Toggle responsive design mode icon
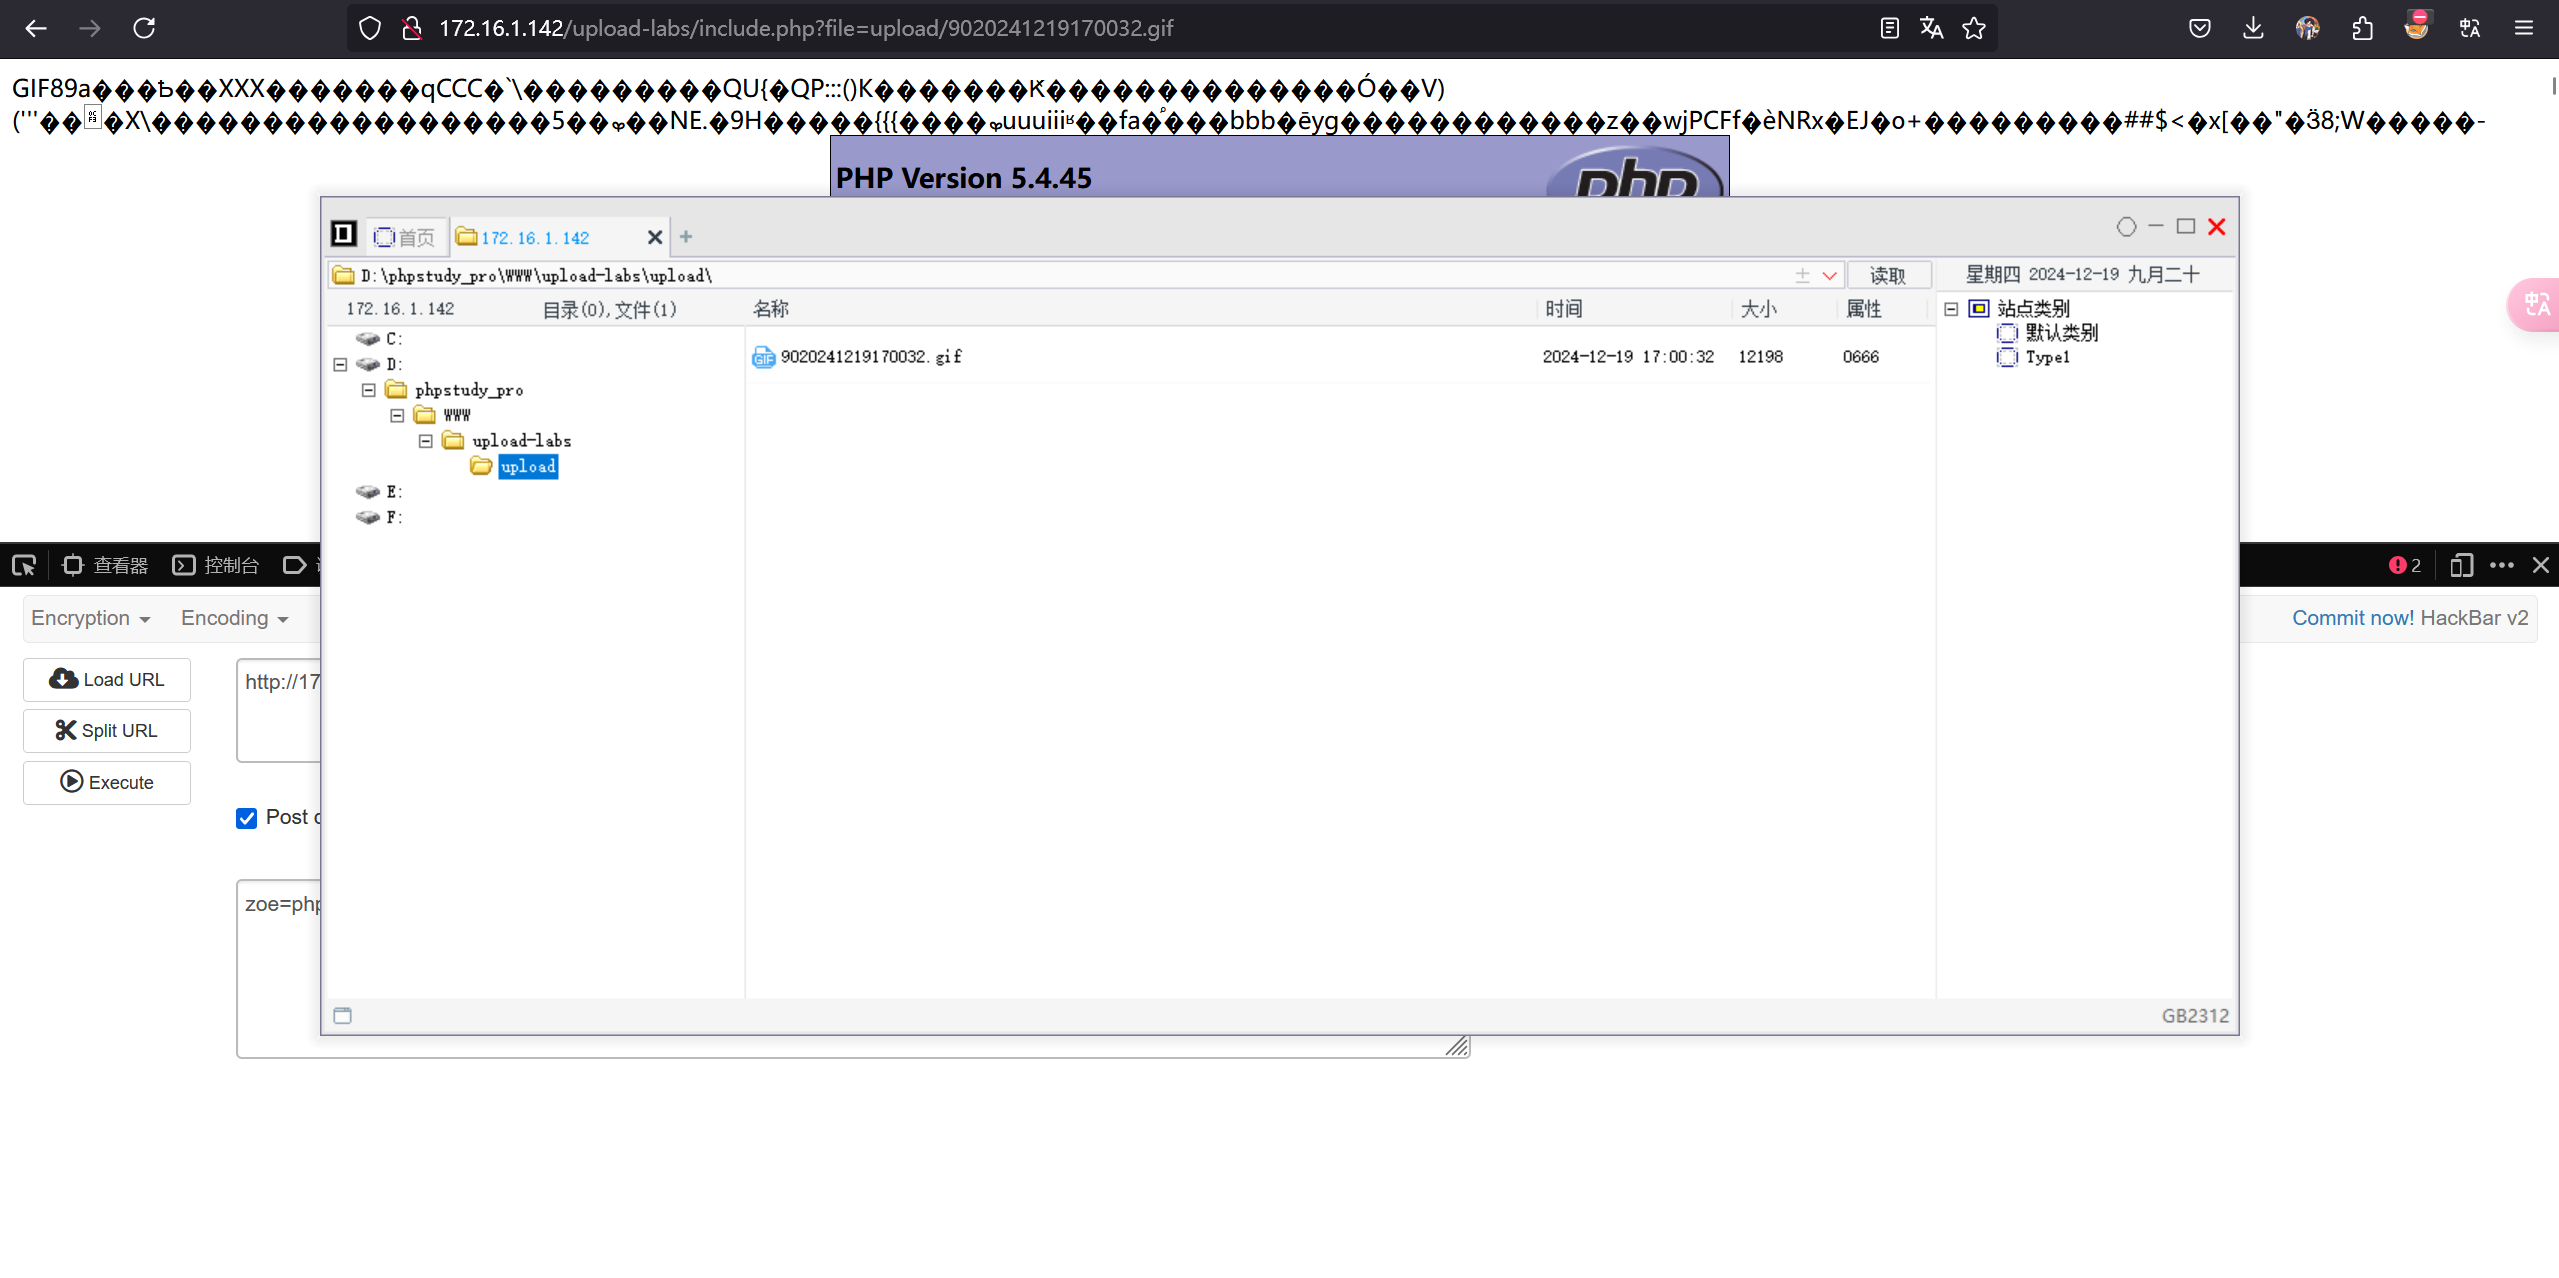This screenshot has width=2559, height=1278. pos(2461,565)
